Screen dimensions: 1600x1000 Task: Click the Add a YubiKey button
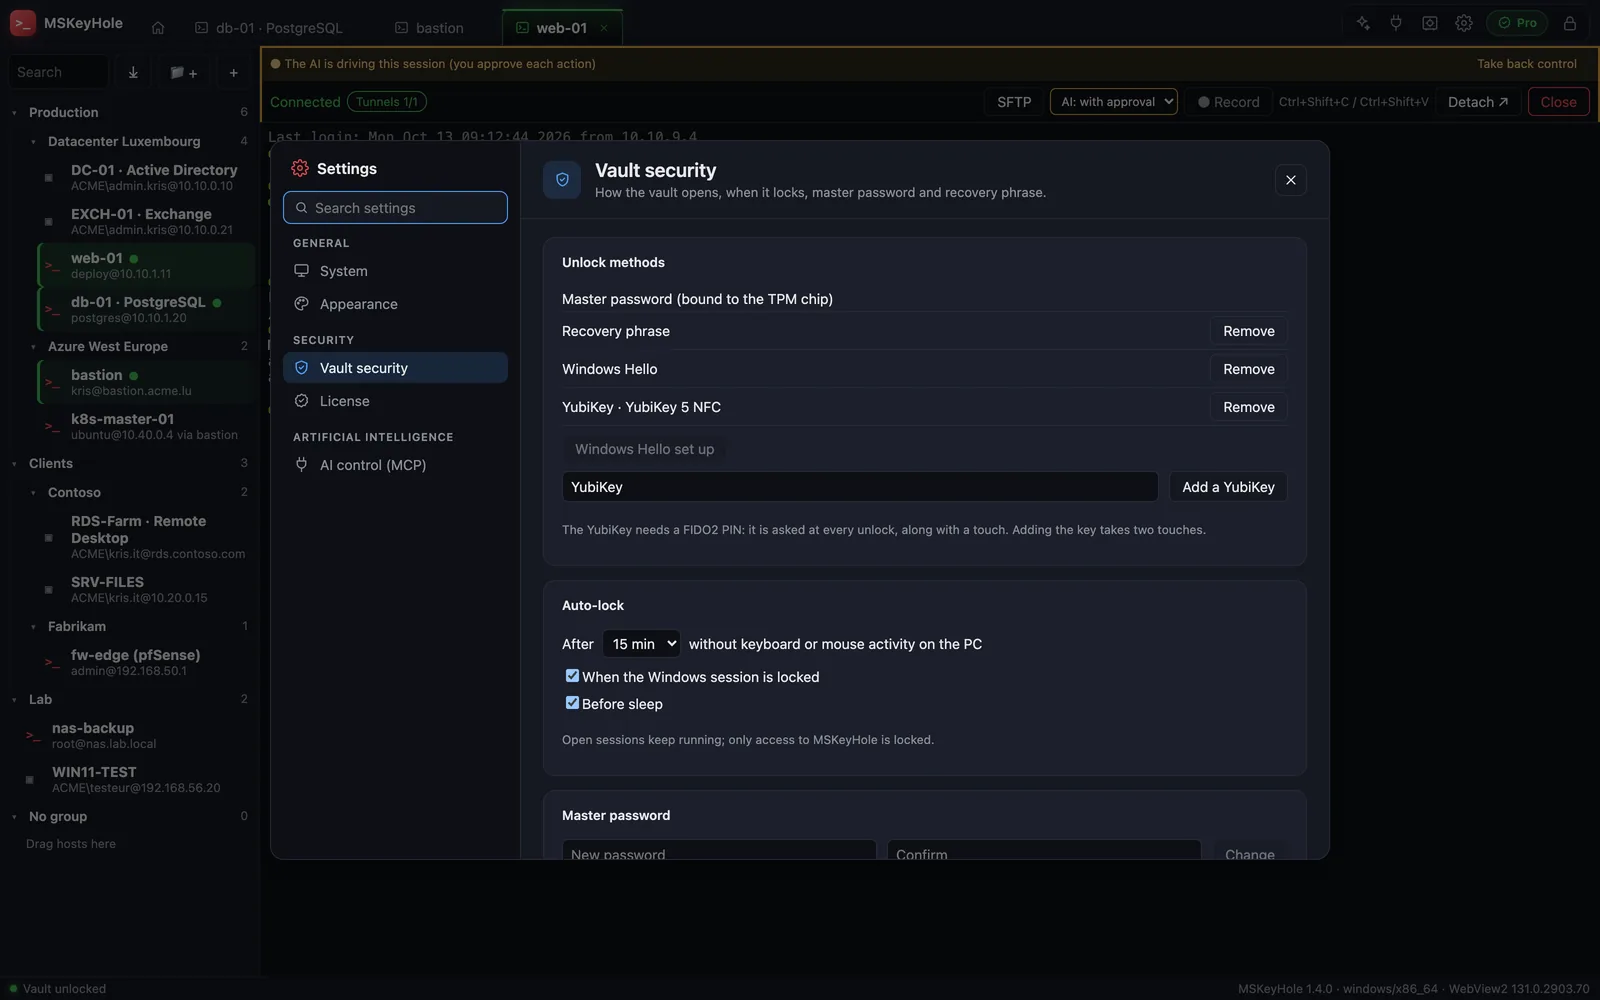click(x=1228, y=487)
